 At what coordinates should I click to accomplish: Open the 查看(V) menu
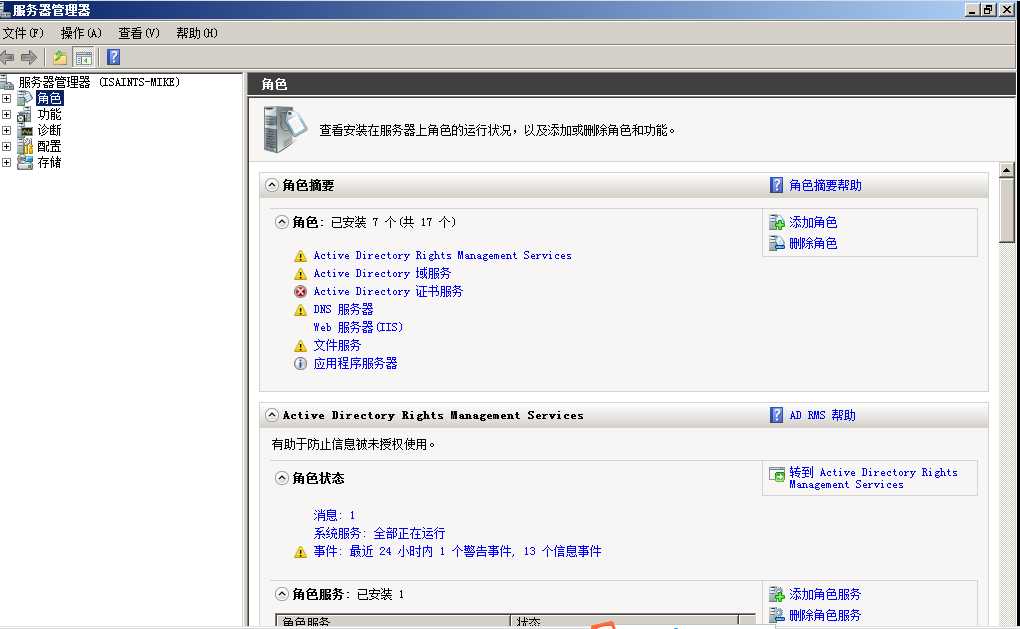pyautogui.click(x=139, y=33)
